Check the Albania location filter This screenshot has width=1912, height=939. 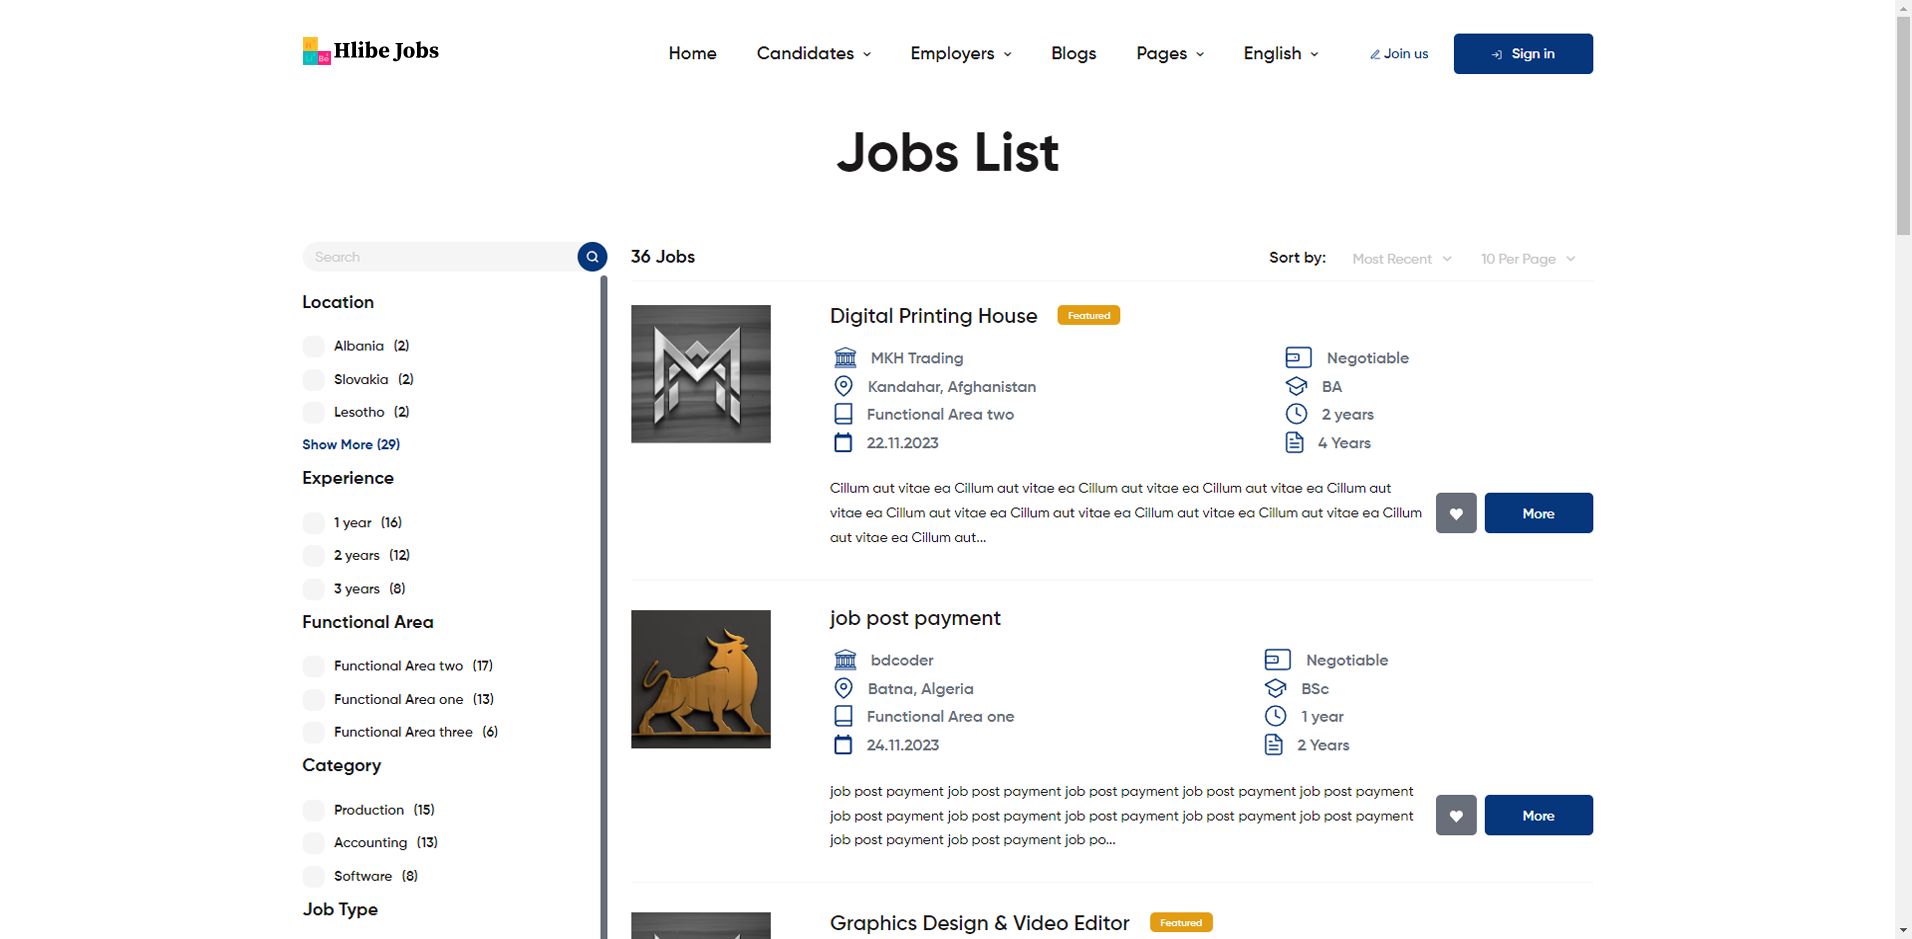click(313, 346)
